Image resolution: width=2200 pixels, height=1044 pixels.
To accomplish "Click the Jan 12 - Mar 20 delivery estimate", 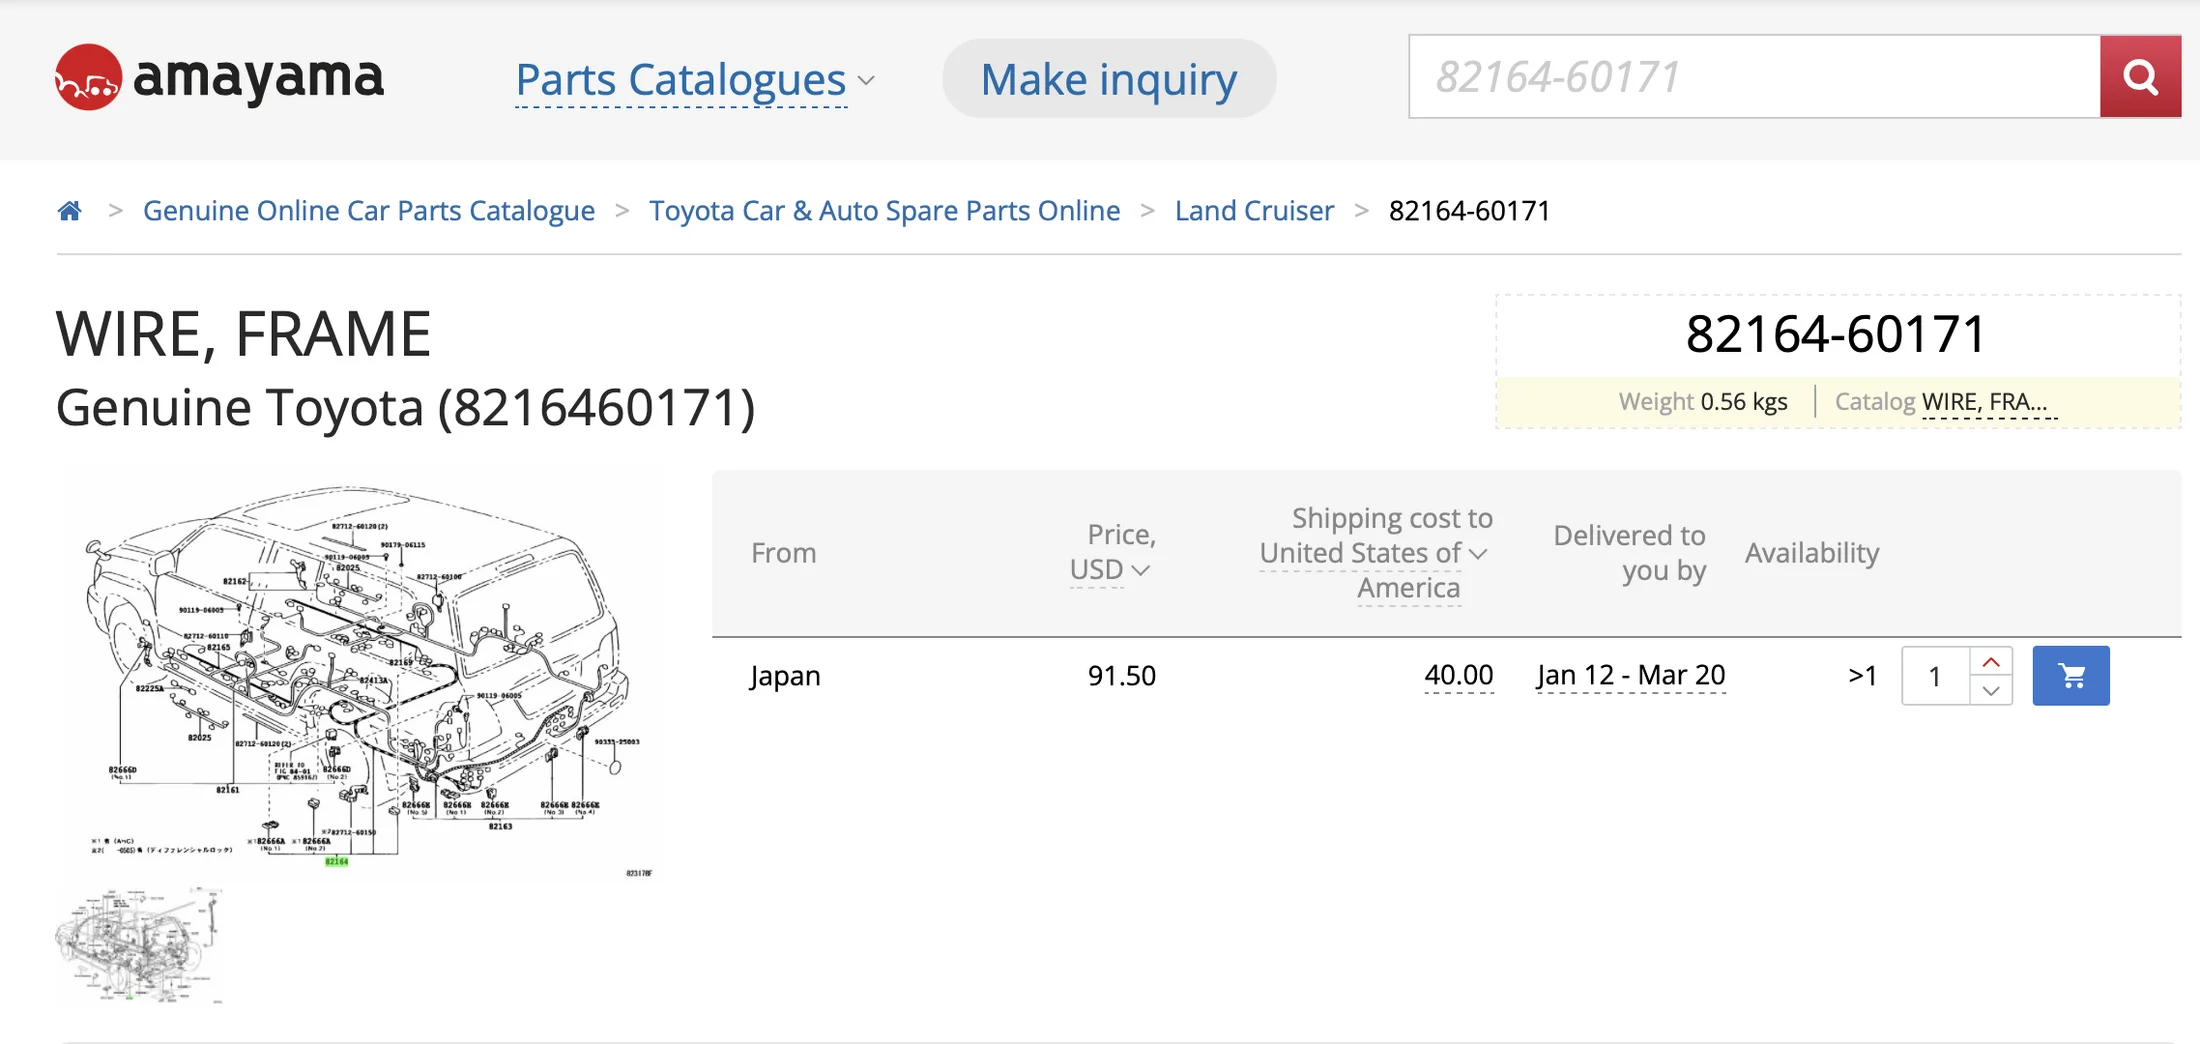I will click(x=1631, y=676).
